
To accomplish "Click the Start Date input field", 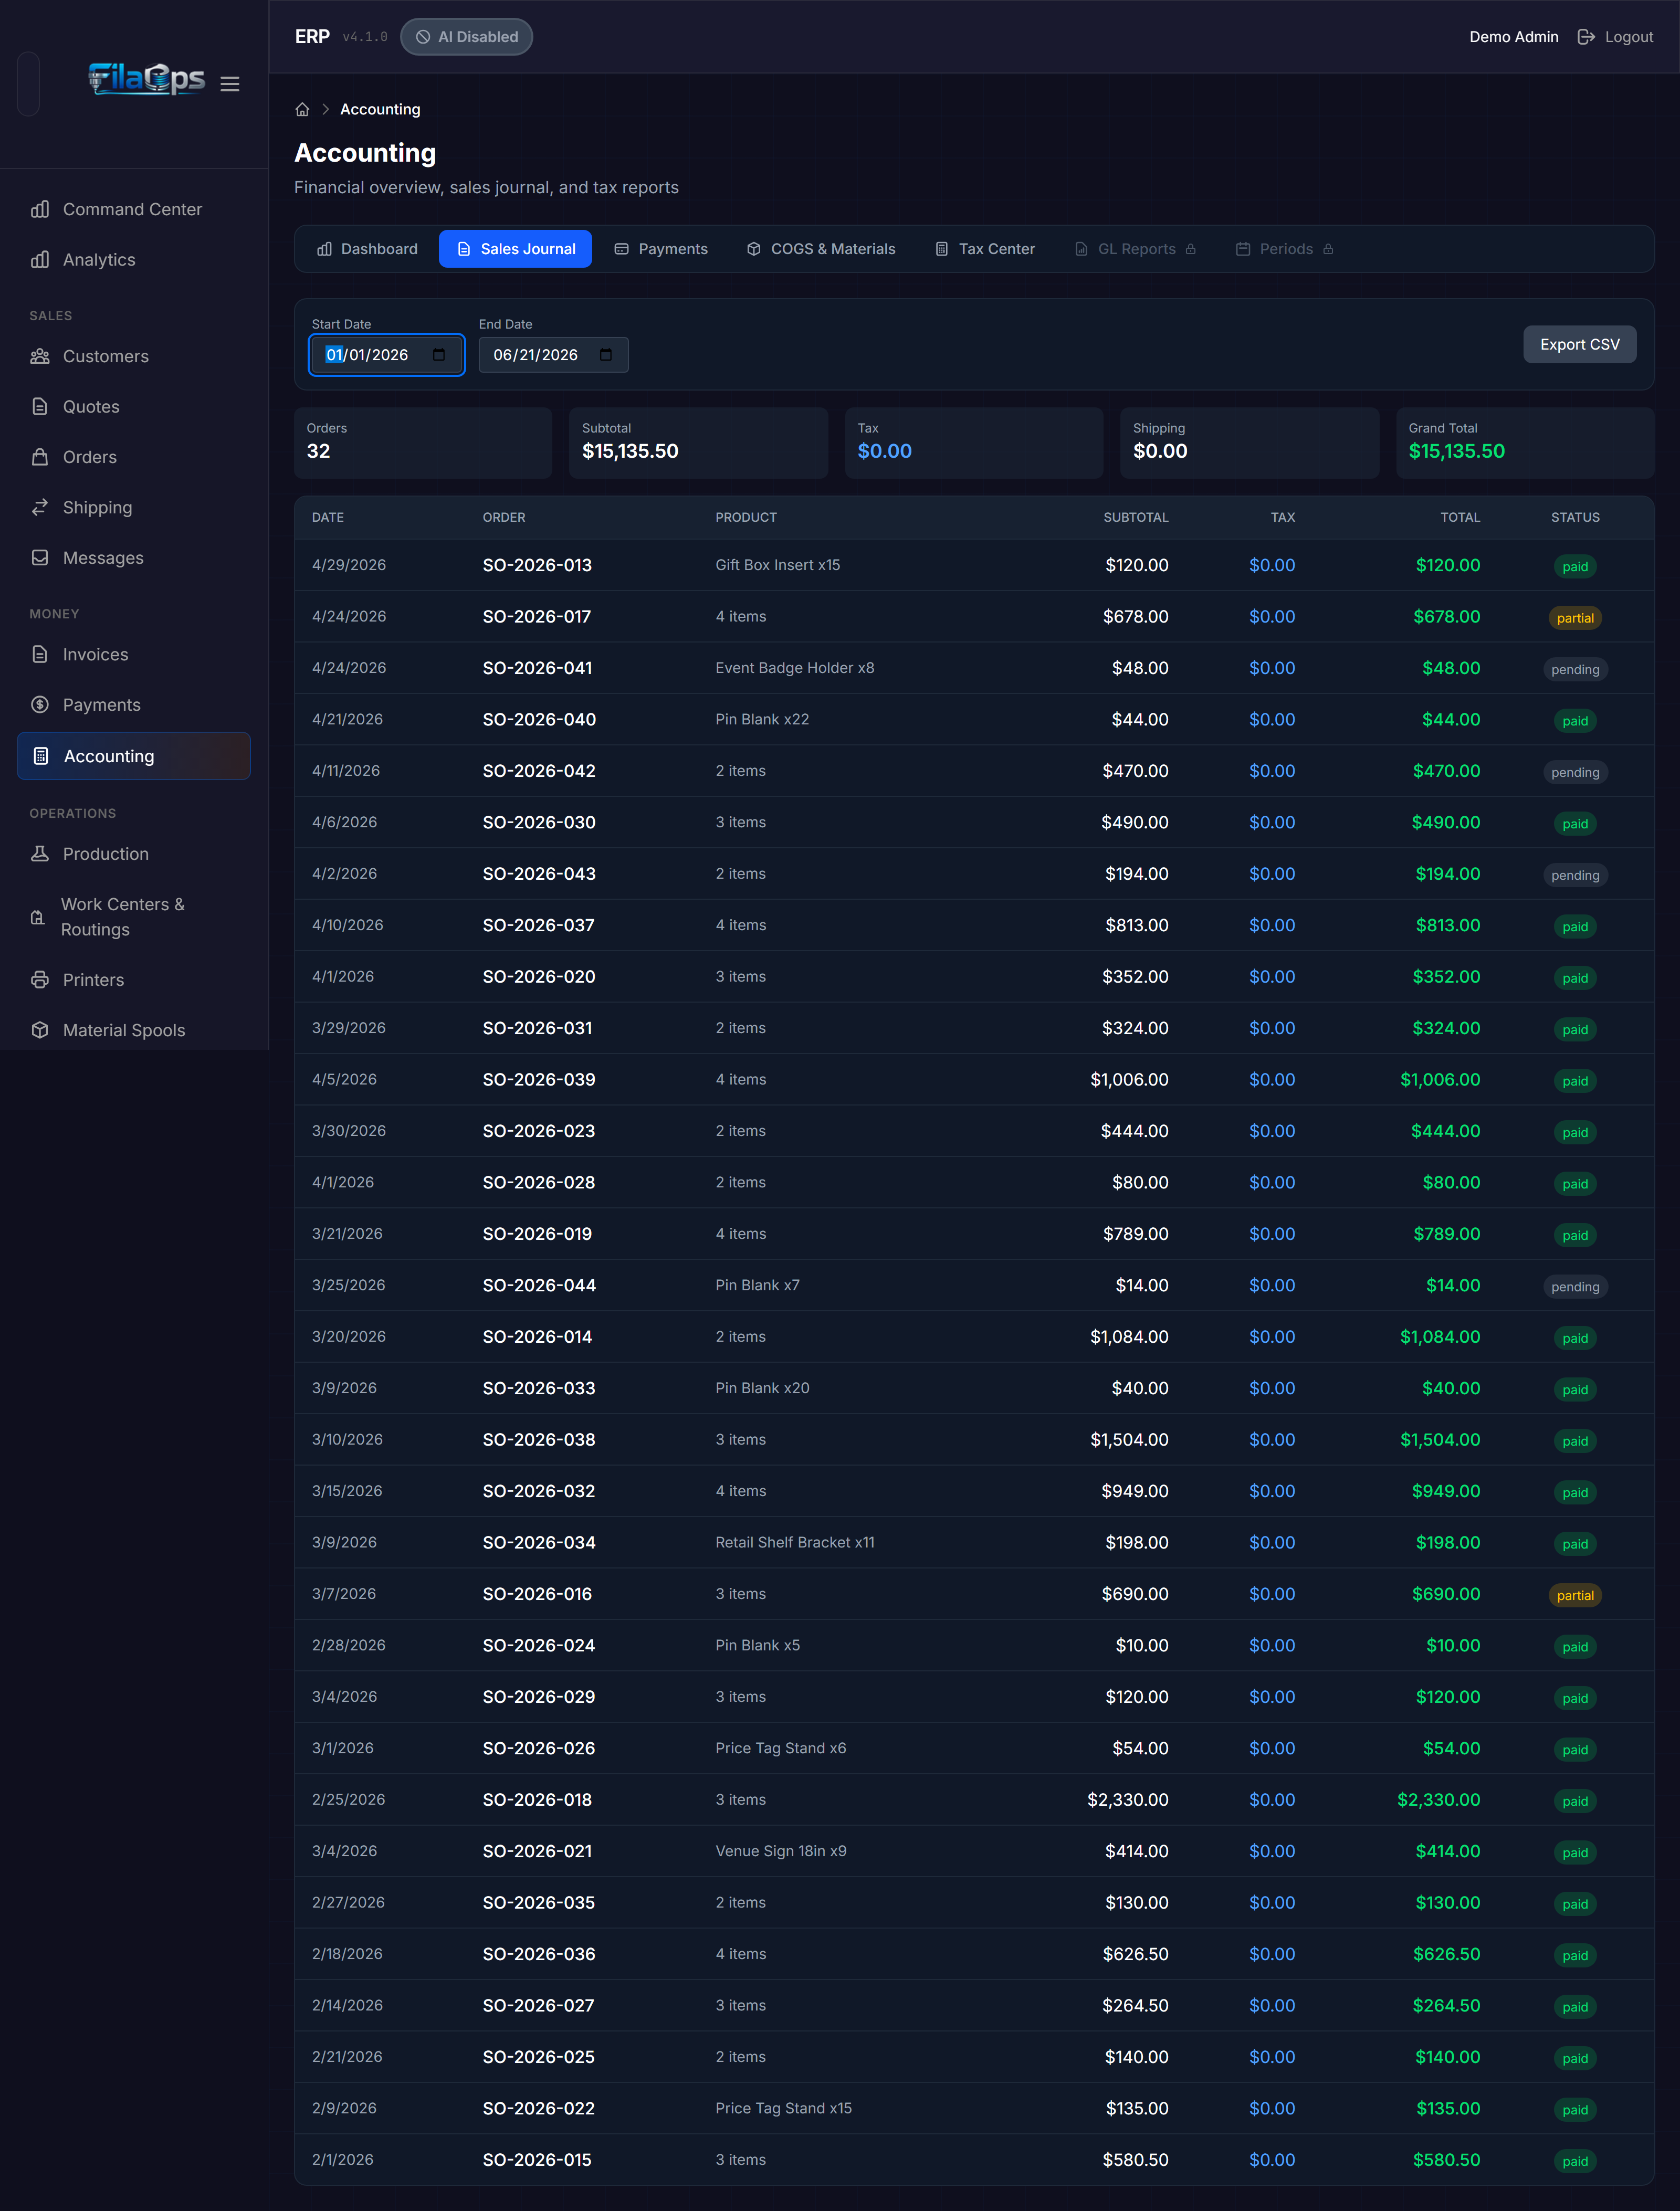I will click(386, 355).
